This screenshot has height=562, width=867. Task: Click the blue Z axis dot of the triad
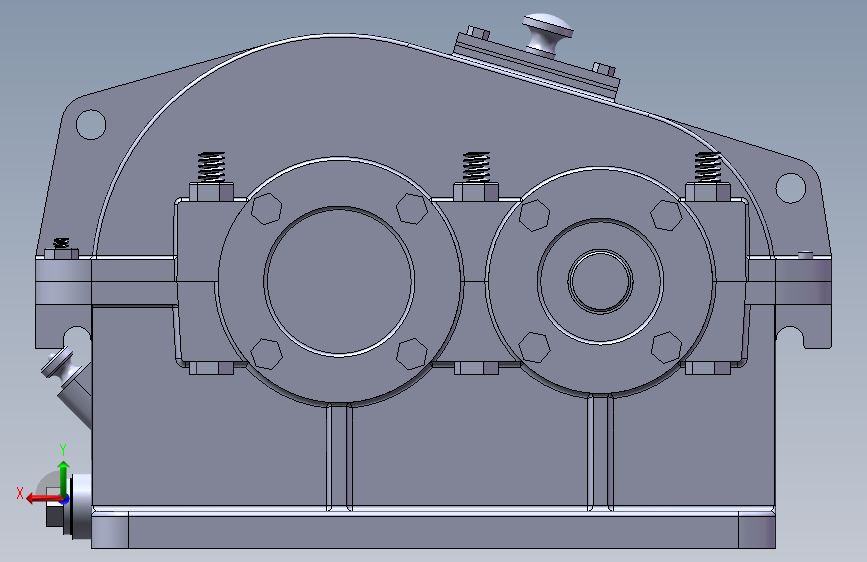(x=65, y=500)
